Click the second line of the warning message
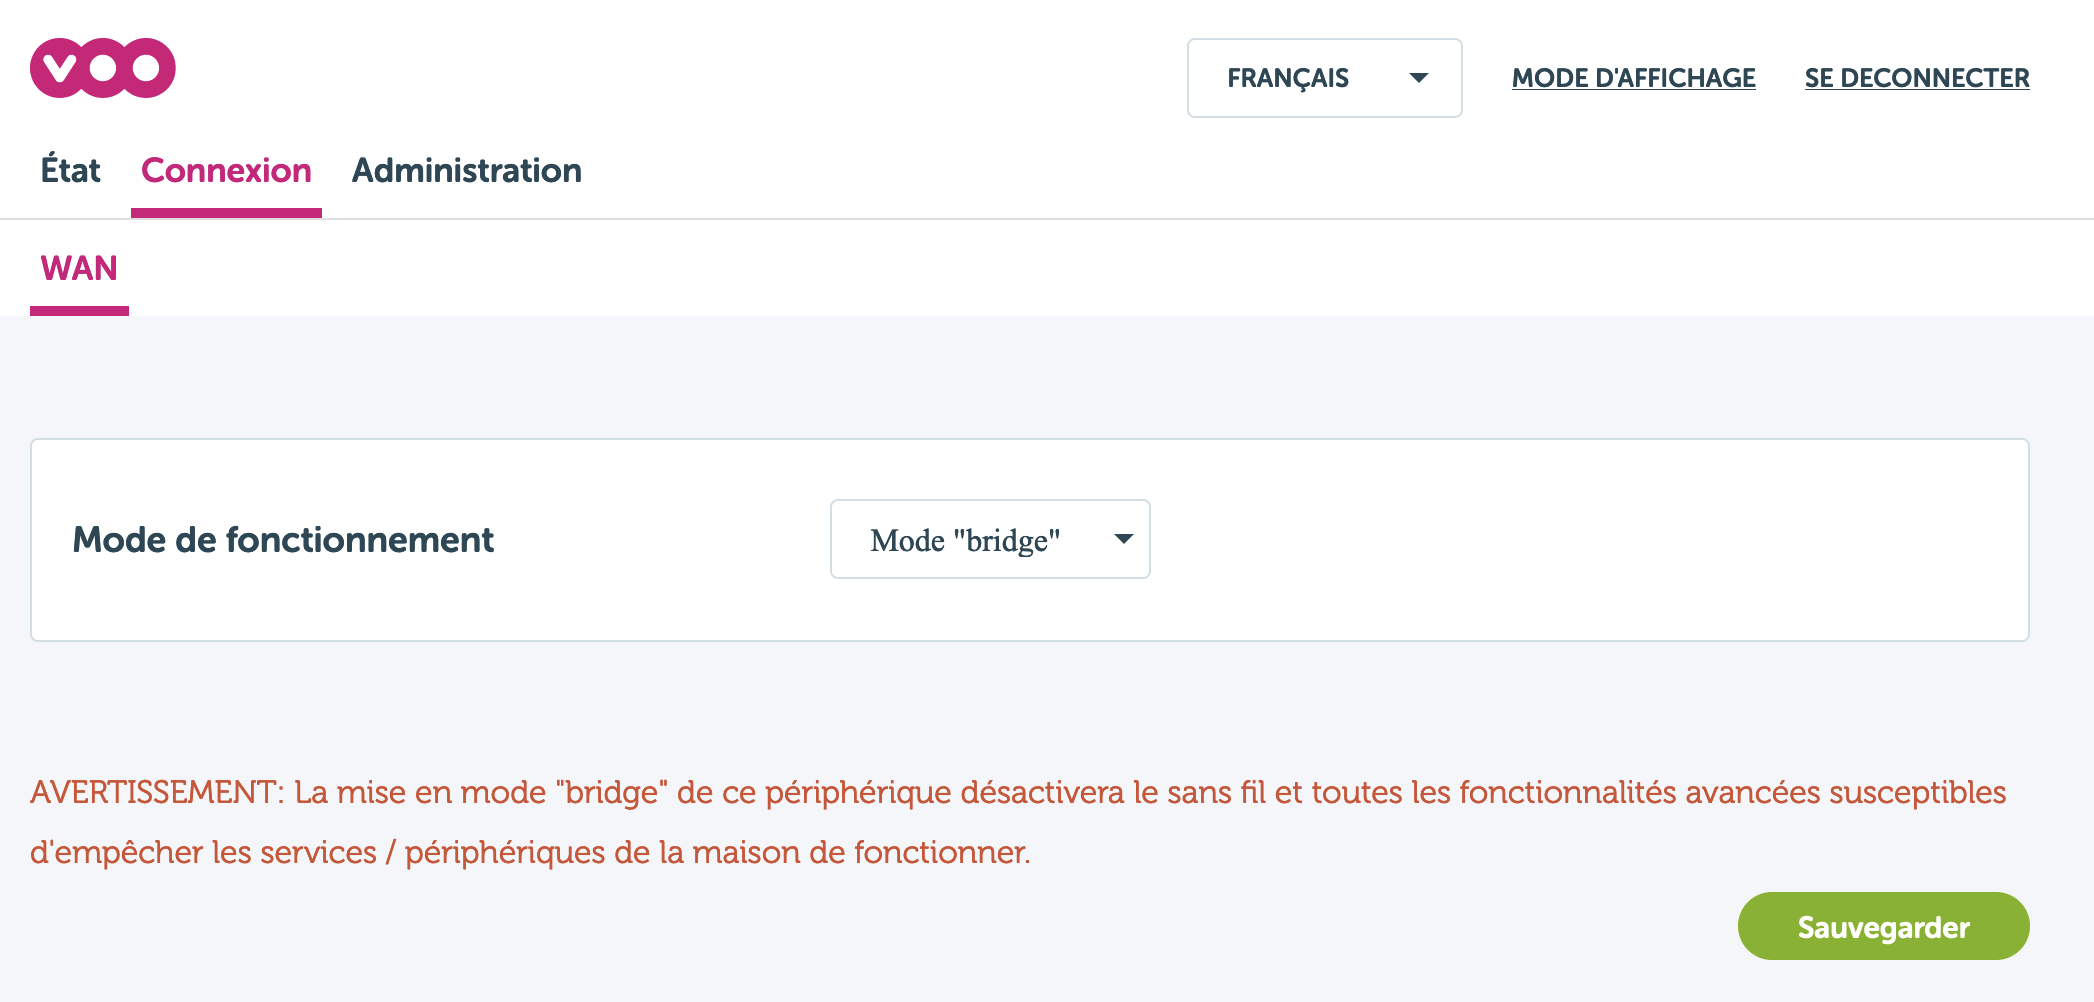 pyautogui.click(x=530, y=853)
